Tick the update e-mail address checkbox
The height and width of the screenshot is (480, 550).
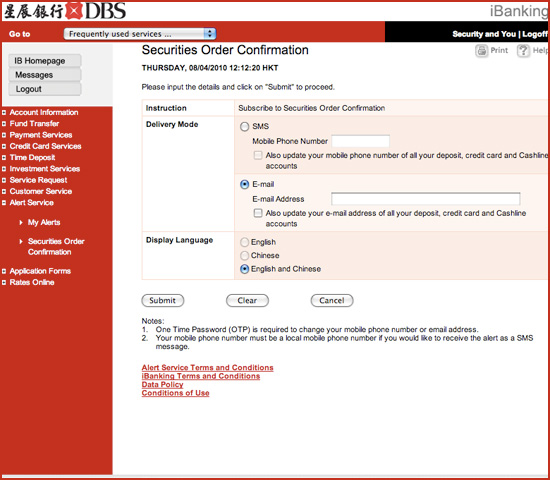click(x=258, y=213)
